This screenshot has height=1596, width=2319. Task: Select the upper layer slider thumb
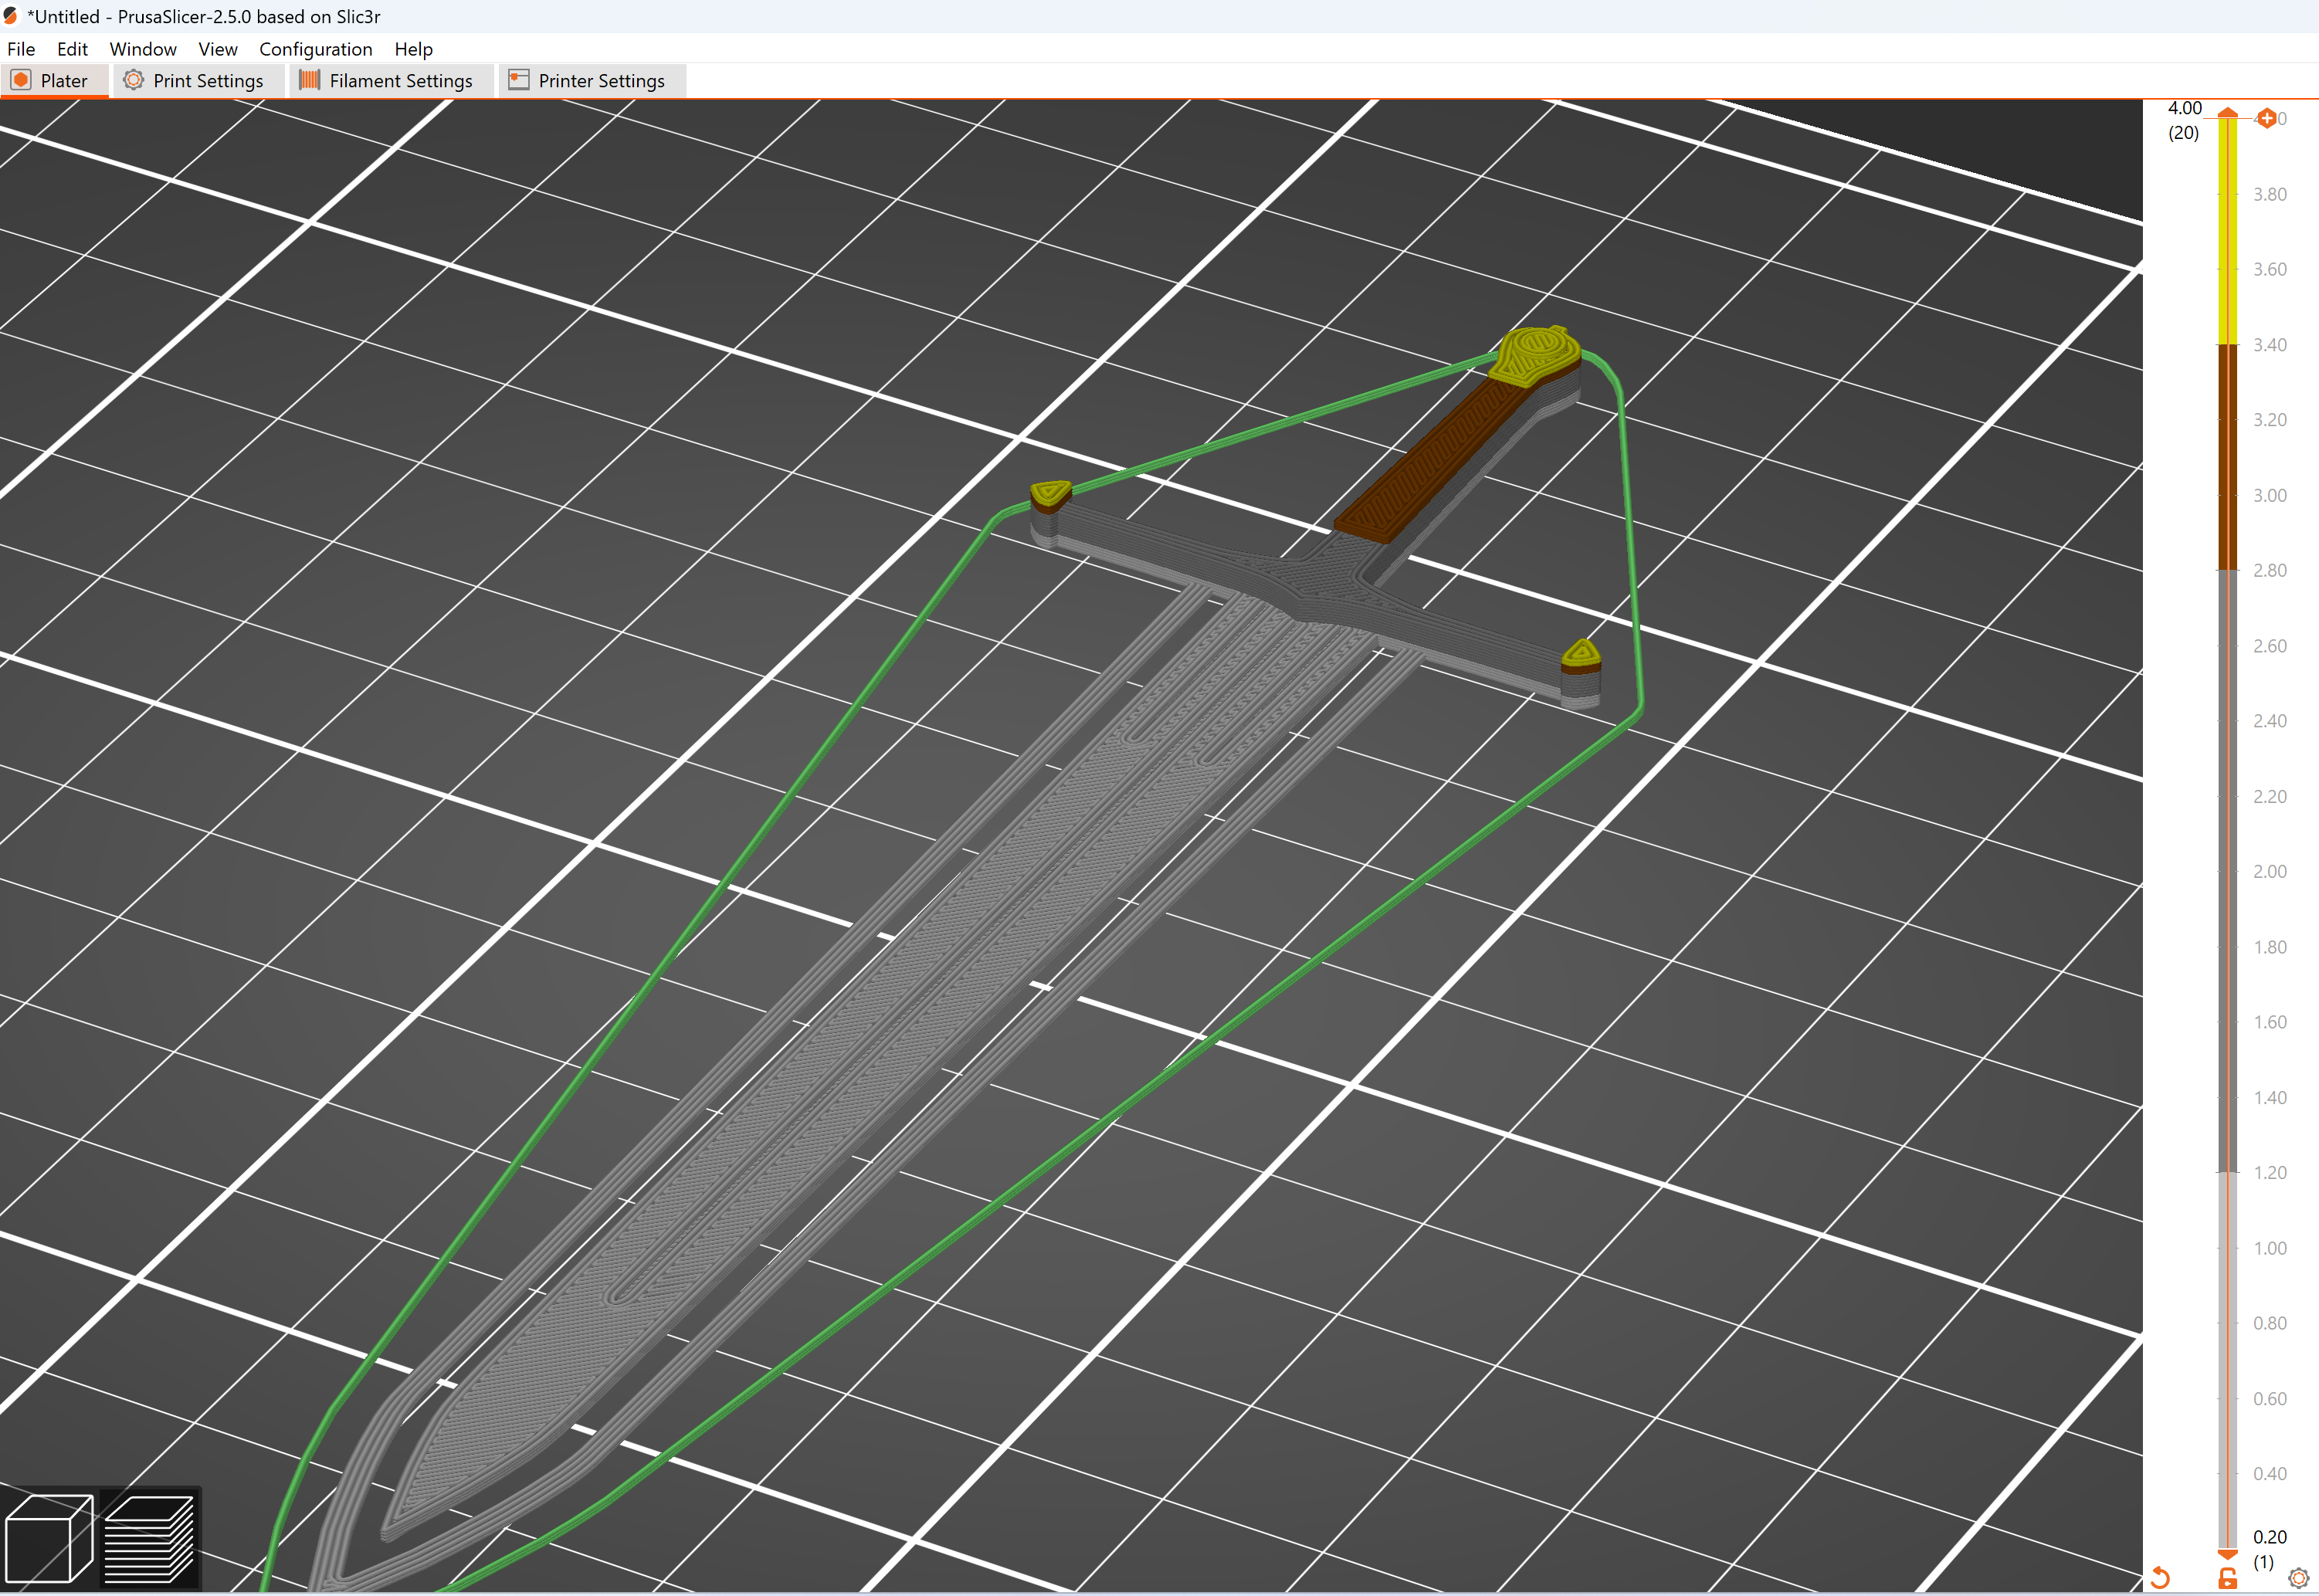(x=2228, y=113)
